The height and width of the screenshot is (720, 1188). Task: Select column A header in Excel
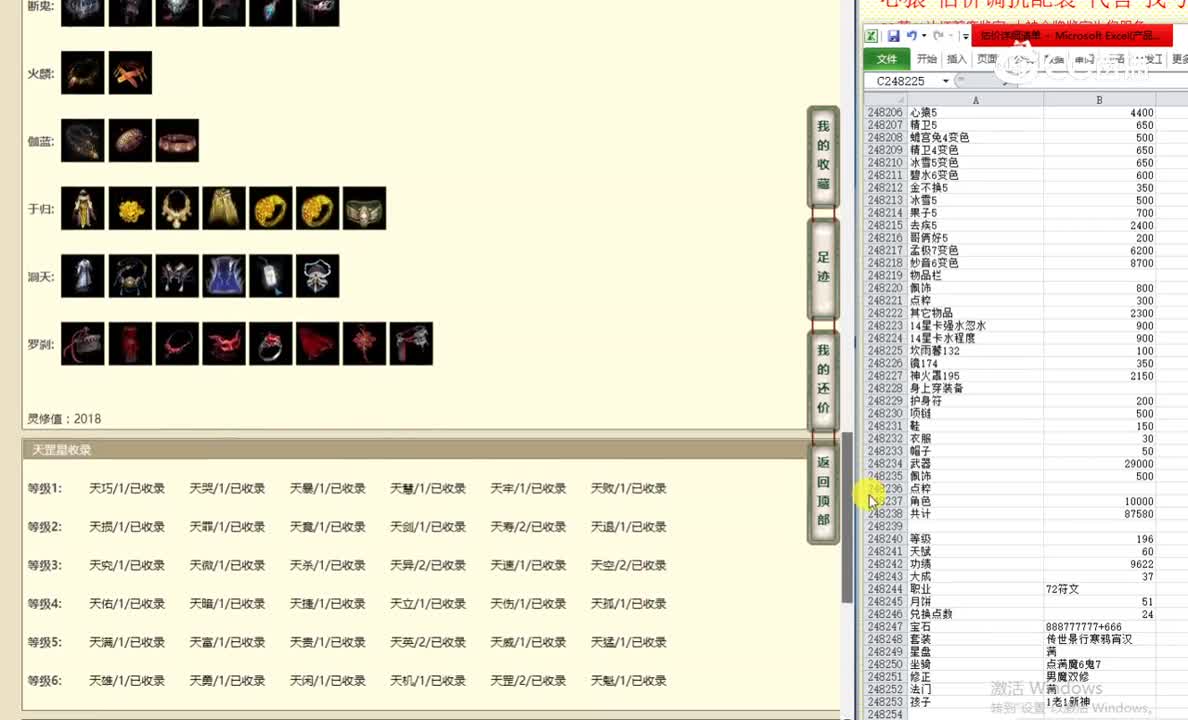pyautogui.click(x=975, y=100)
